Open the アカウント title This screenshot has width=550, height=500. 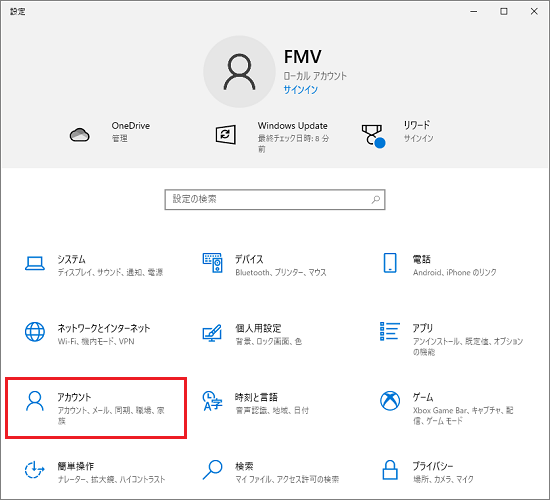click(74, 397)
